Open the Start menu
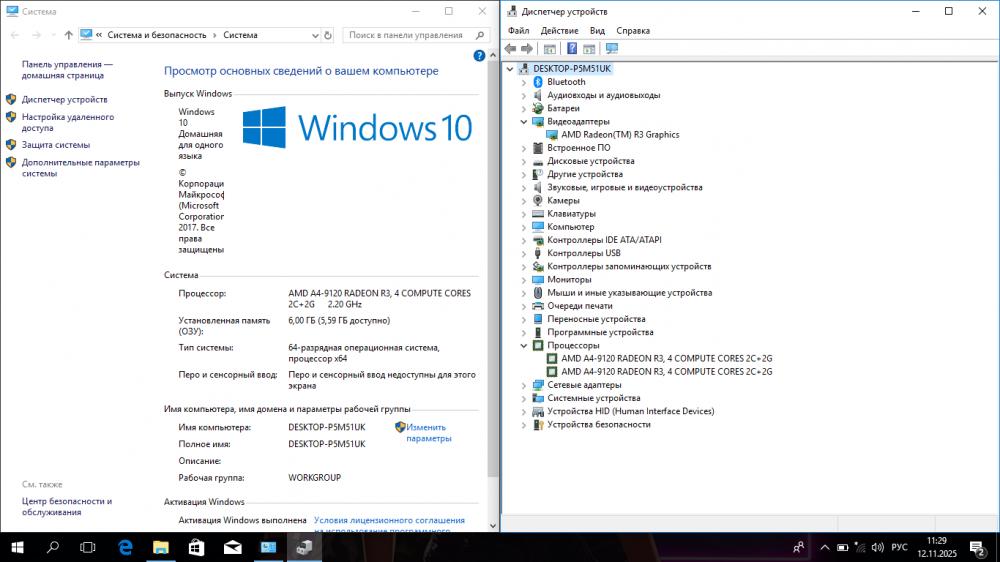This screenshot has height=562, width=1000. (17, 547)
